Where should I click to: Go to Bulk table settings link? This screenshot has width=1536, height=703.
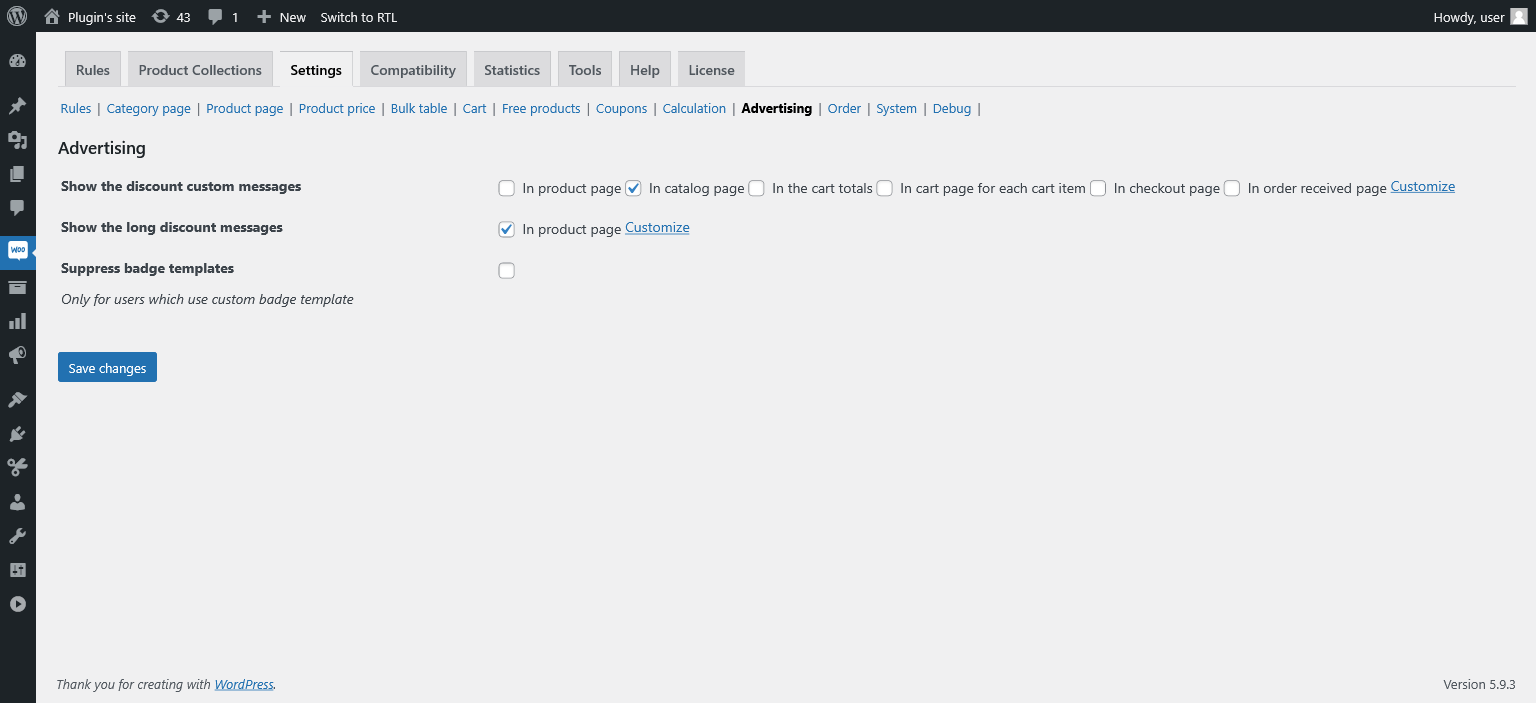click(419, 108)
